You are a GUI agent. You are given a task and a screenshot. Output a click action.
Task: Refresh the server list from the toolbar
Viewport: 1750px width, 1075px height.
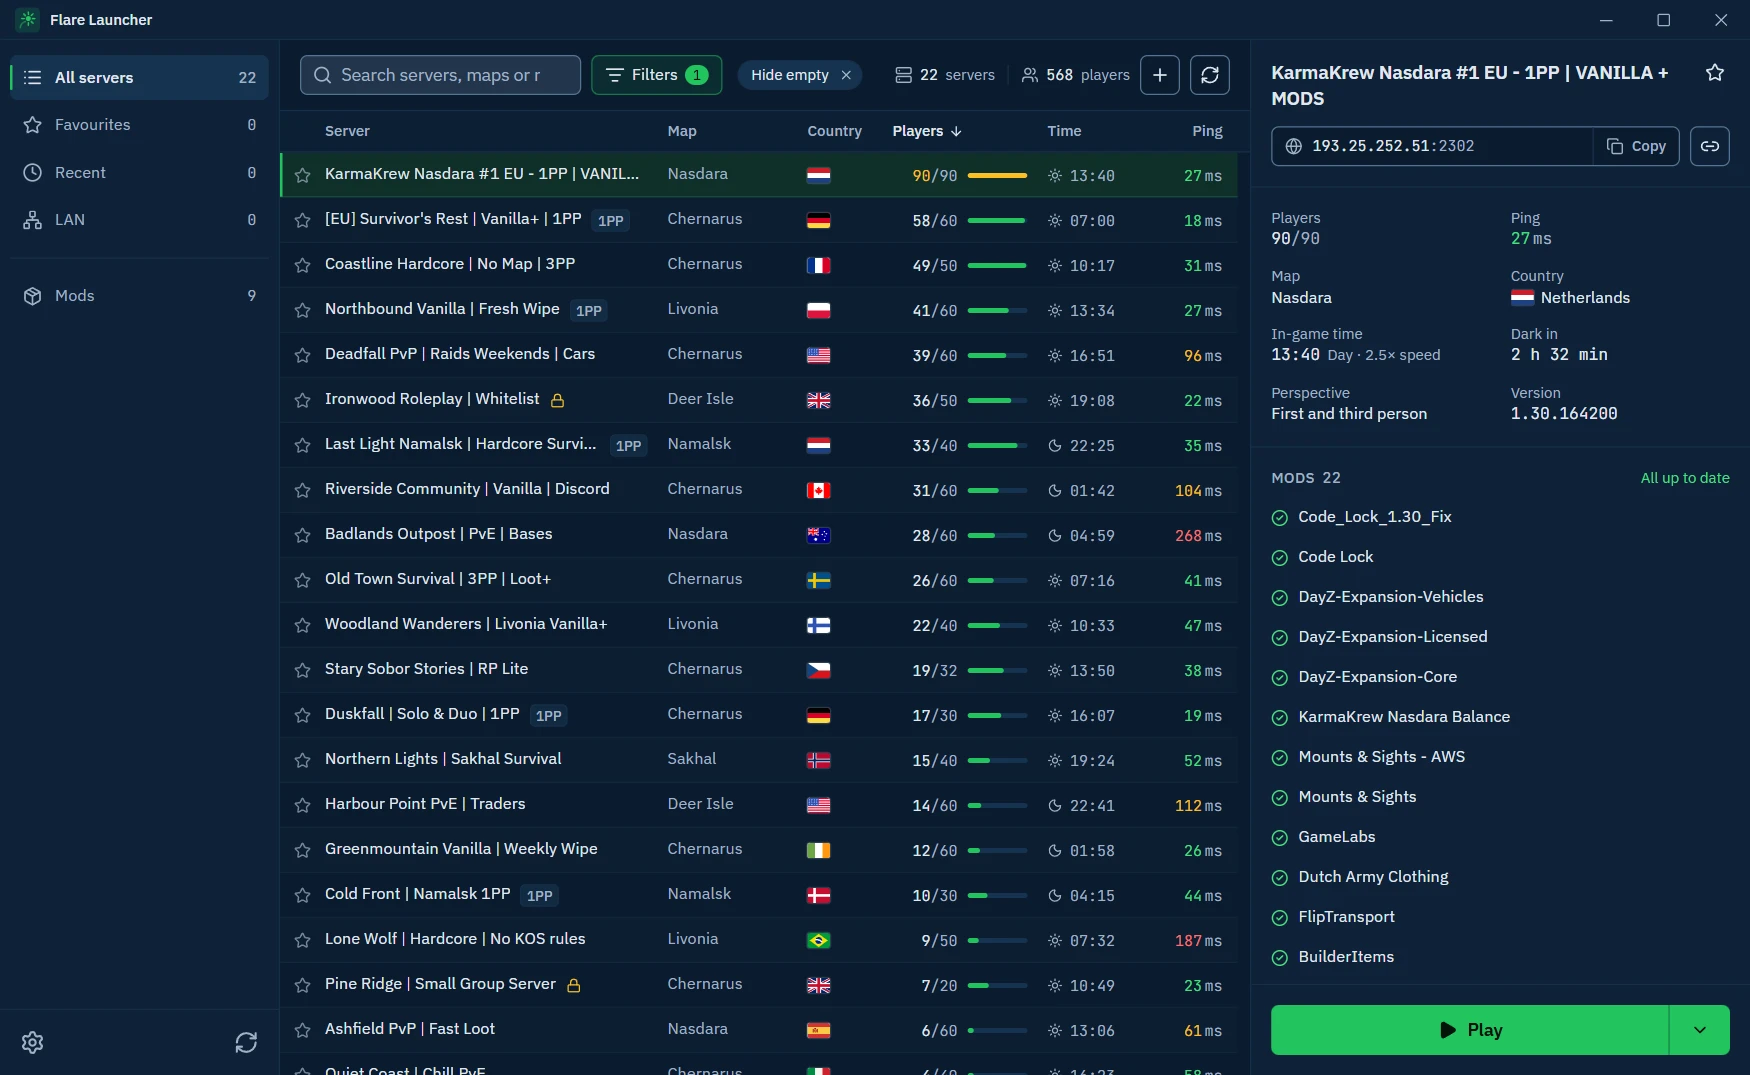[x=1210, y=75]
